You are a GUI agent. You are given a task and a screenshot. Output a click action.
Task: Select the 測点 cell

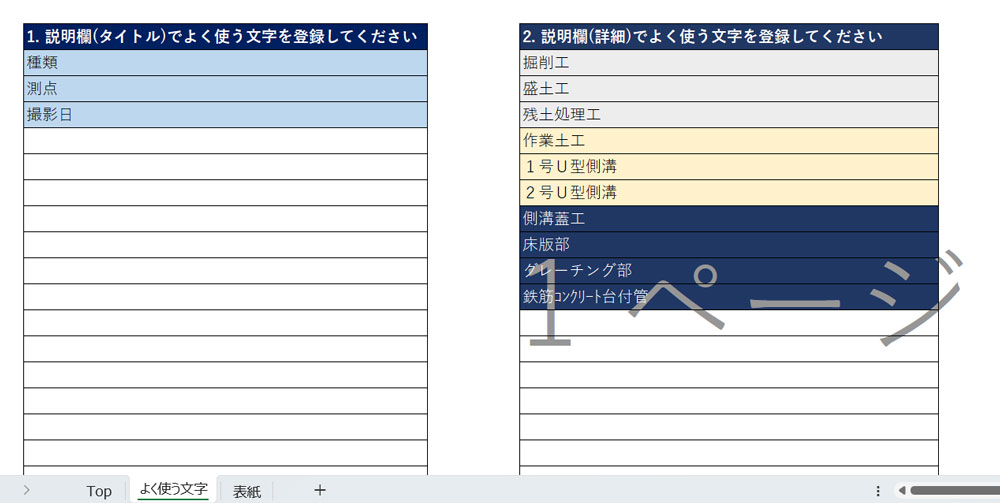point(225,89)
